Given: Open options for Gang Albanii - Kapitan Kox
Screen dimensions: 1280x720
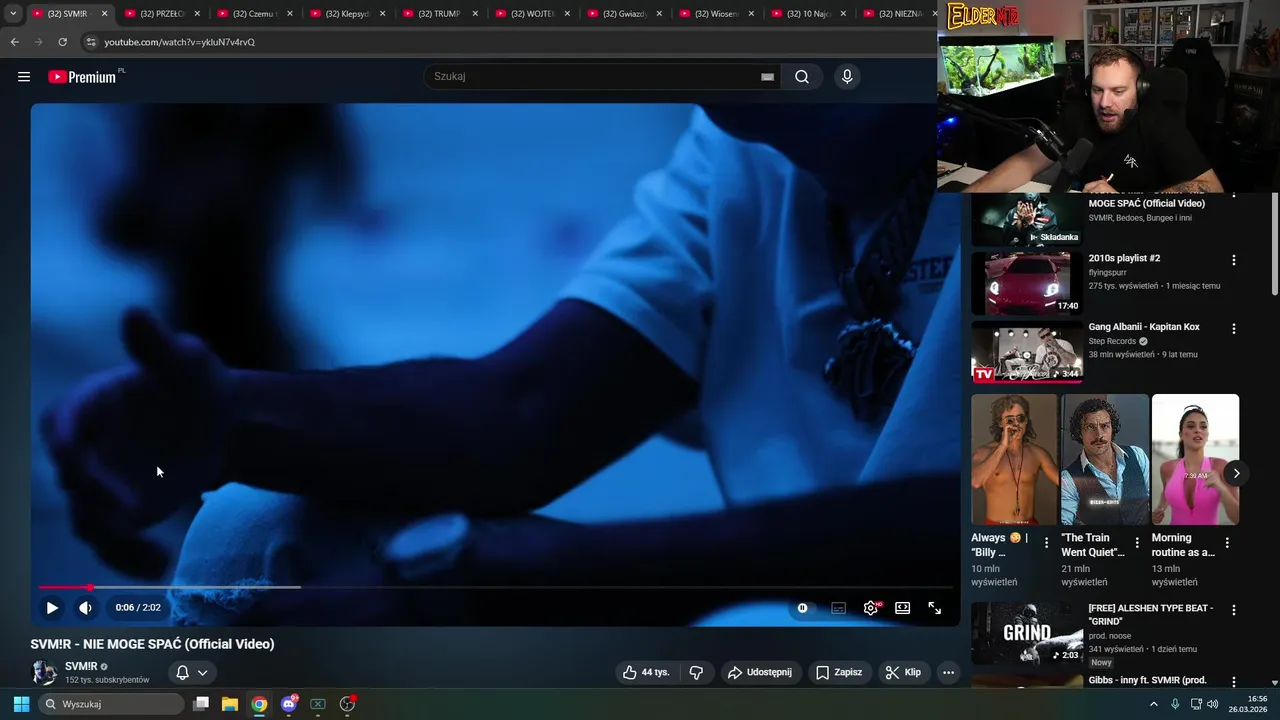Looking at the screenshot, I should [1234, 329].
